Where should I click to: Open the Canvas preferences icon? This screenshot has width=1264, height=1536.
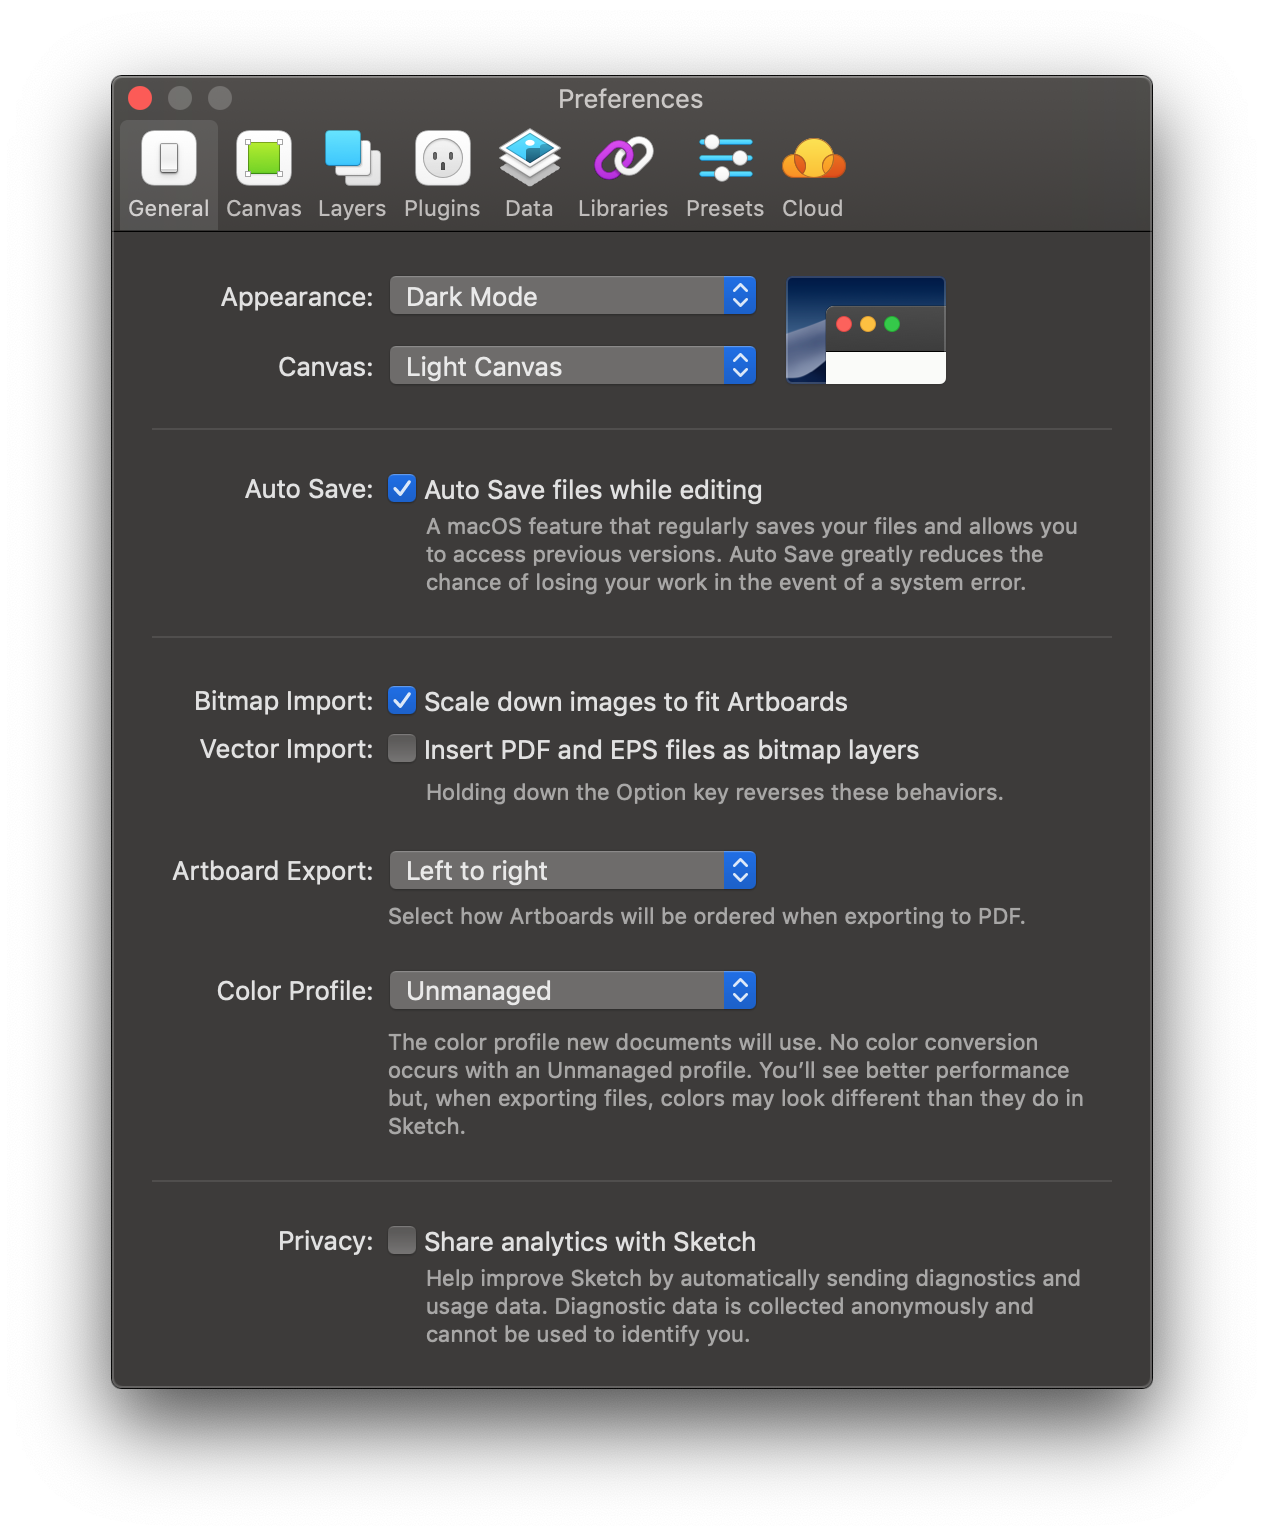[264, 158]
